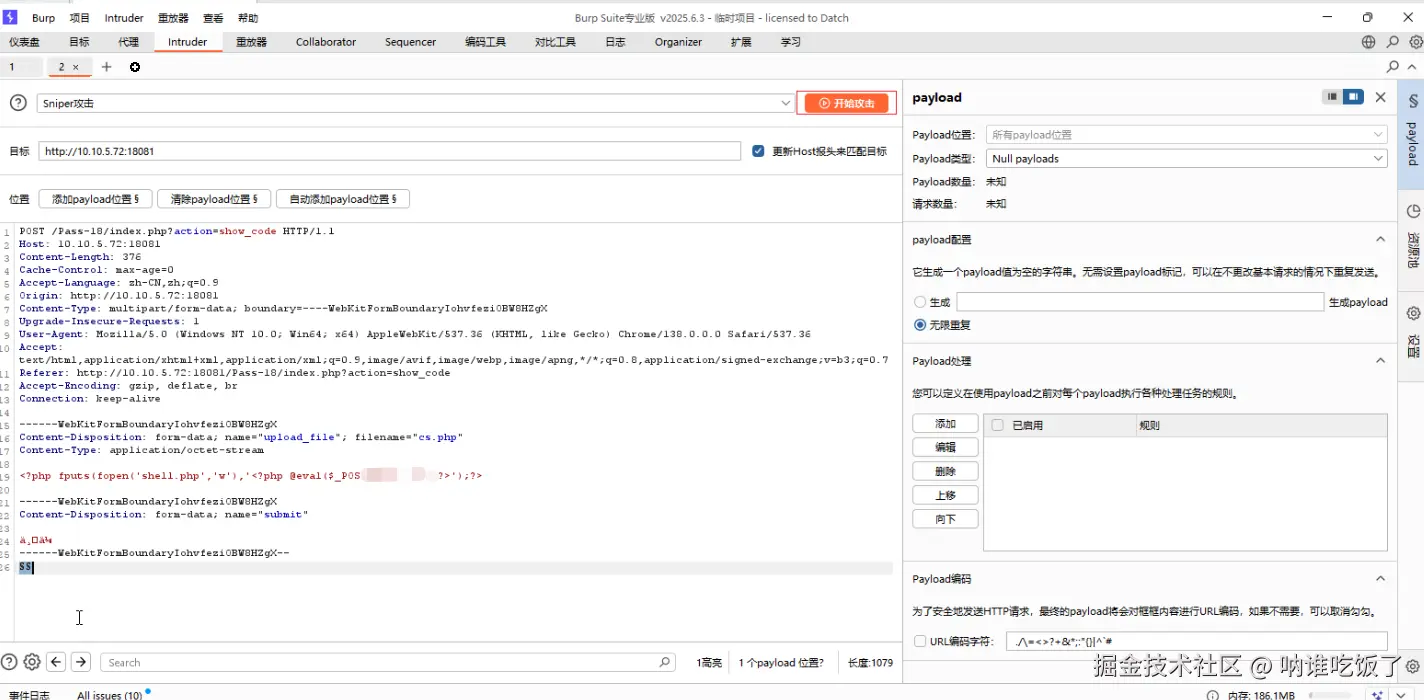Click the URL encode characters field
Image resolution: width=1424 pixels, height=700 pixels.
point(1196,641)
